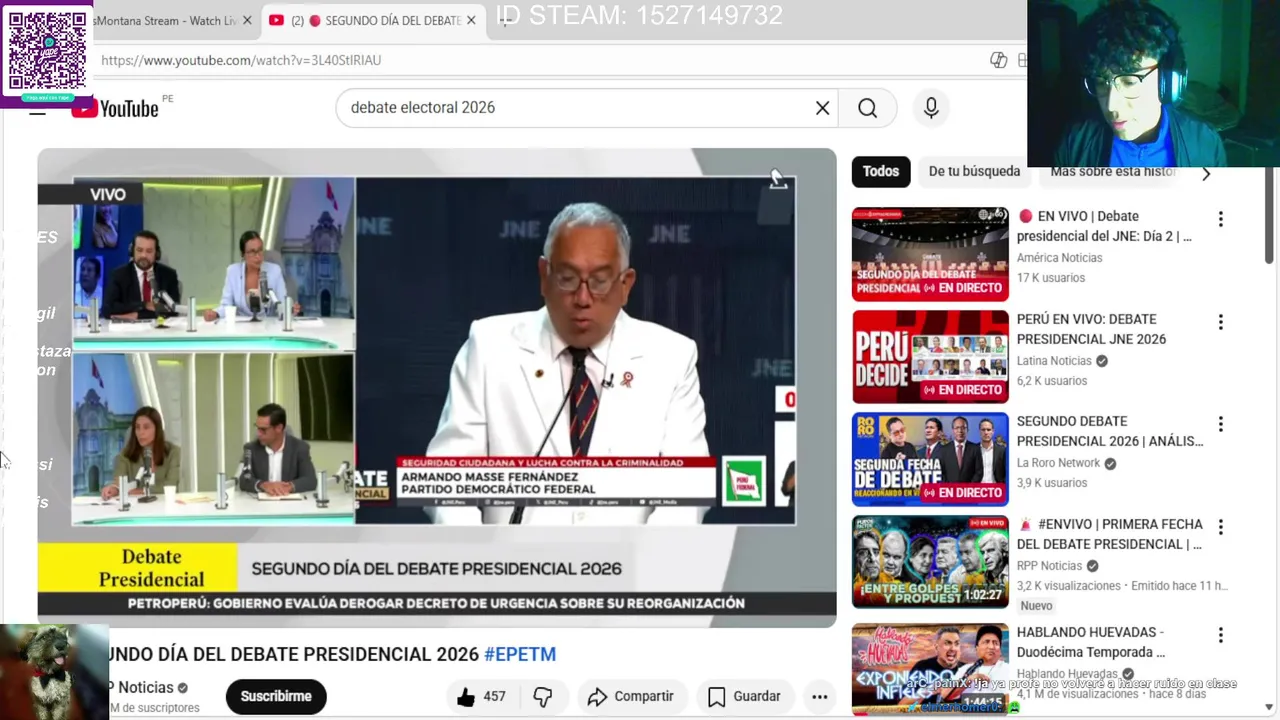The image size is (1280, 720).
Task: Open options for PERÚ EN VIVO video
Action: [1220, 322]
